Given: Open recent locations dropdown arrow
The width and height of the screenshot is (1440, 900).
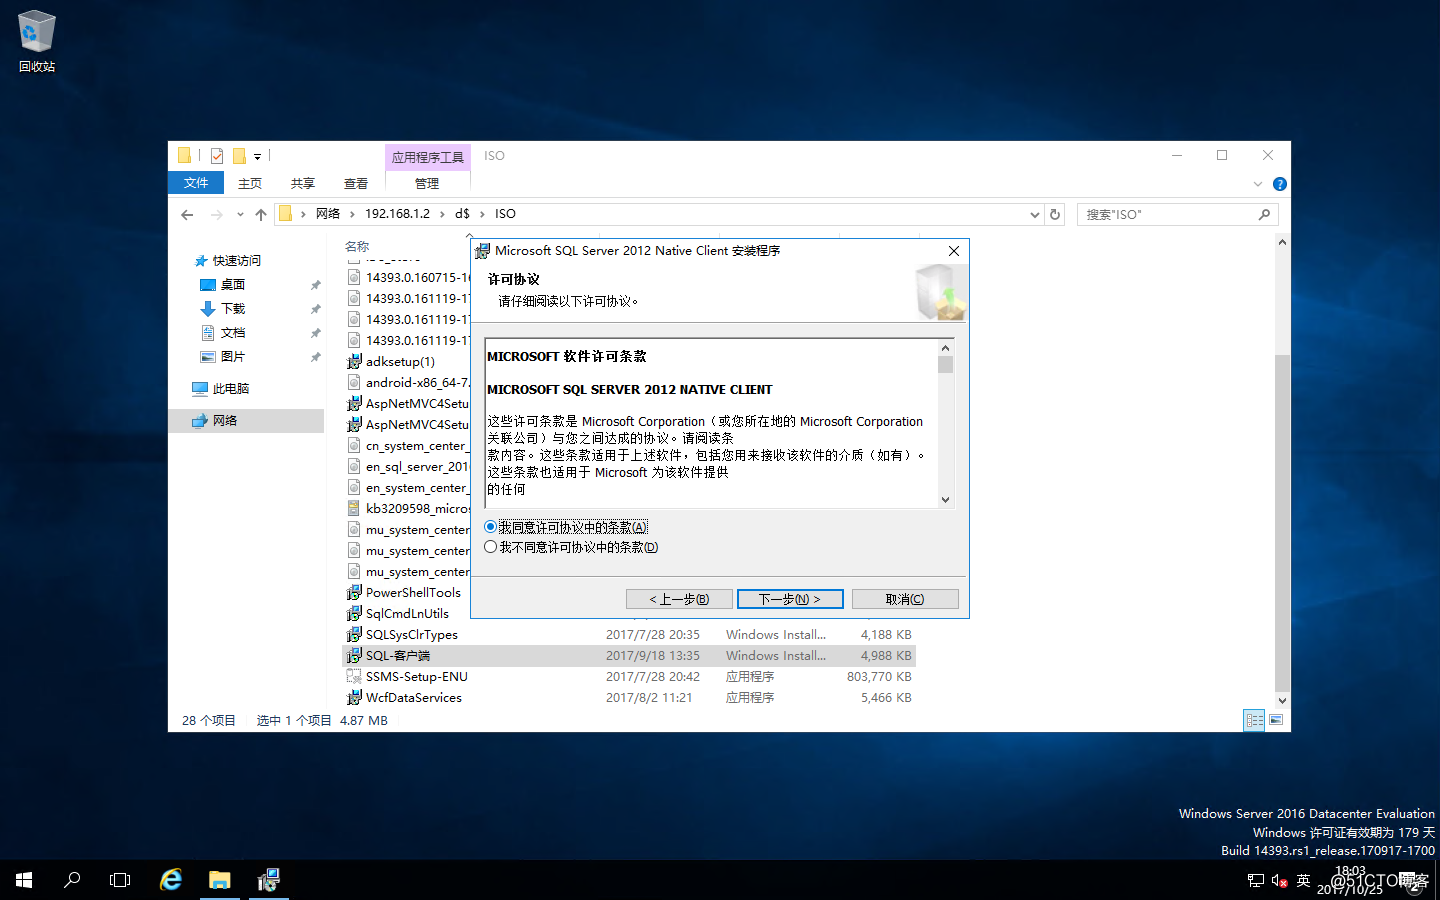Looking at the screenshot, I should [240, 214].
